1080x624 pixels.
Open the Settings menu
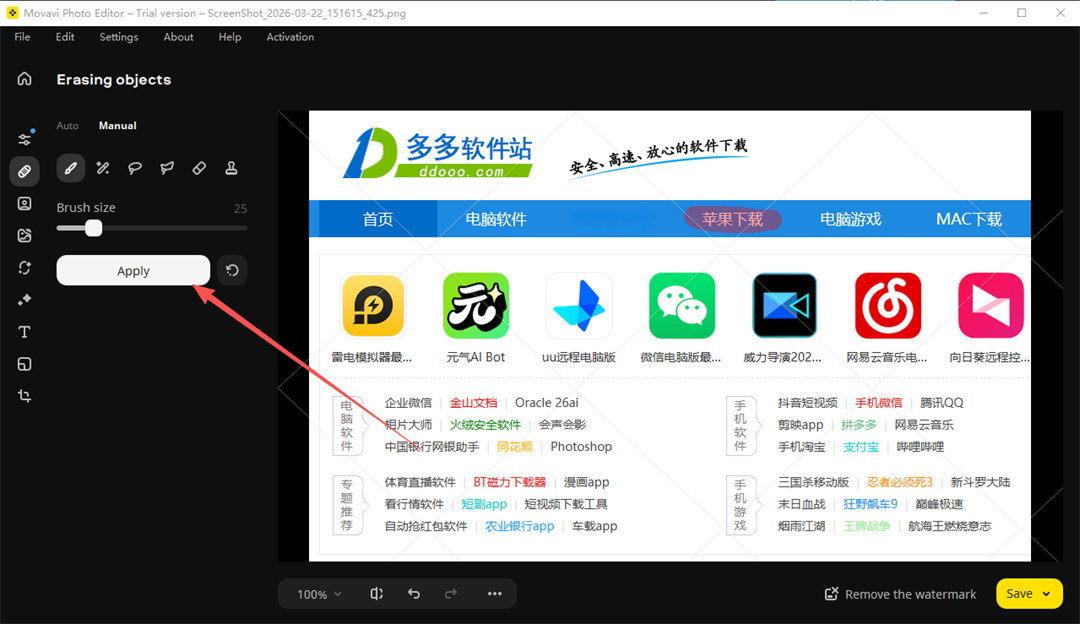tap(118, 37)
